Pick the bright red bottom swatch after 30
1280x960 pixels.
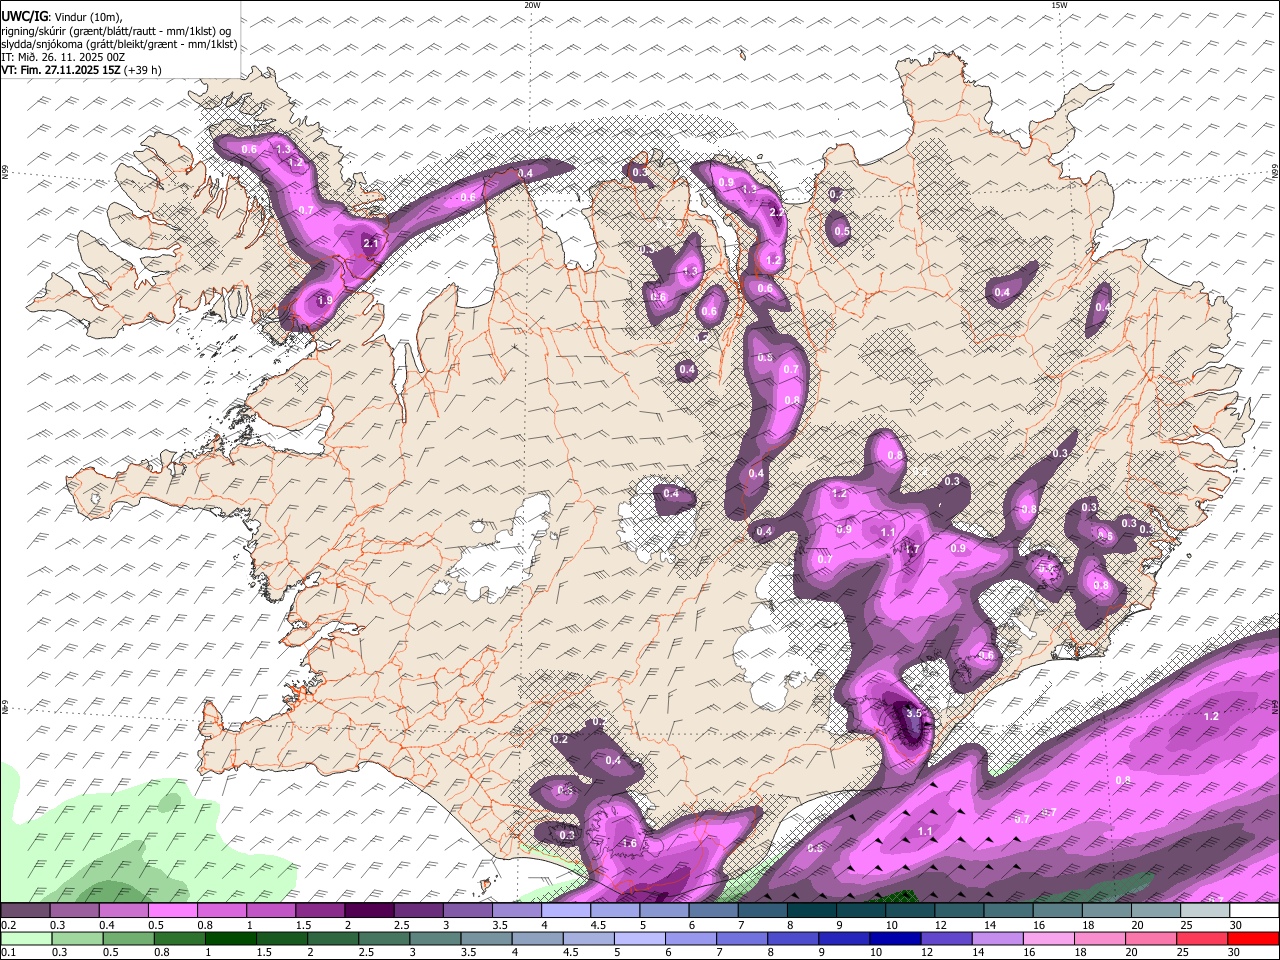1255,938
